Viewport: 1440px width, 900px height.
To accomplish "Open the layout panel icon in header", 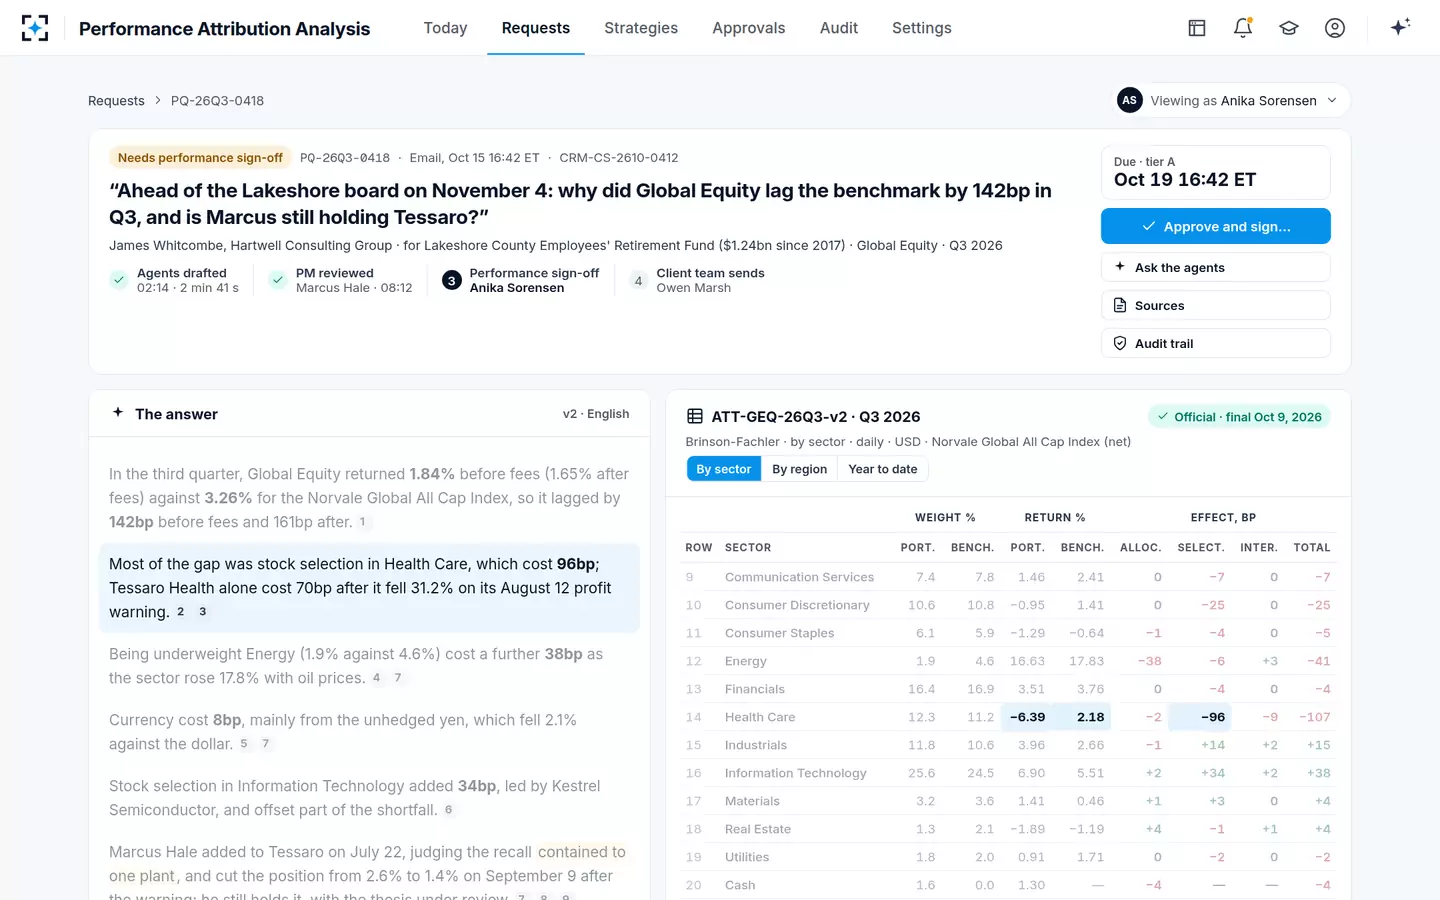I will tap(1197, 28).
